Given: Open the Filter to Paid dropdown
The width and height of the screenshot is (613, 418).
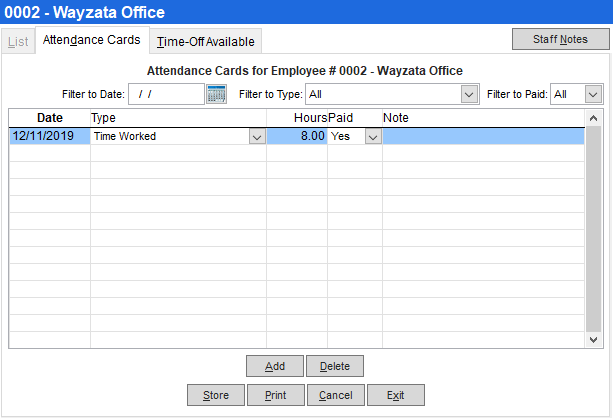Looking at the screenshot, I should [593, 94].
